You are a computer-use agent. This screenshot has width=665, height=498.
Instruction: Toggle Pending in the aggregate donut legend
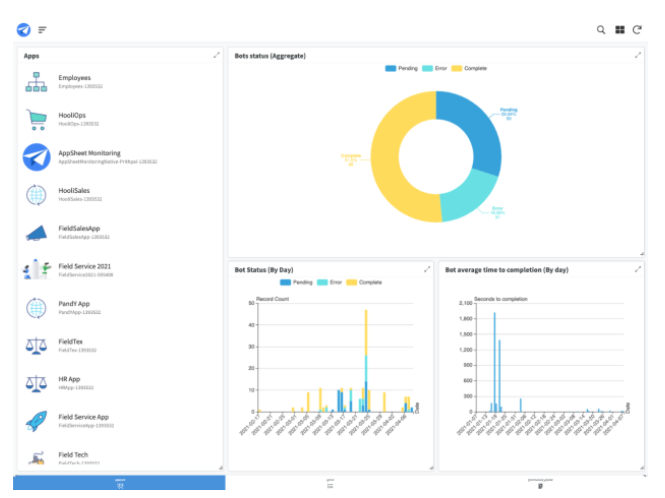[401, 68]
